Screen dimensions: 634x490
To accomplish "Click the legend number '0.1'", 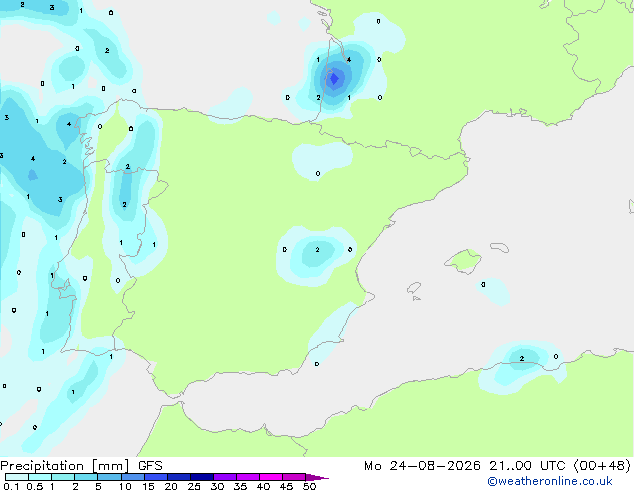I will tap(11, 486).
